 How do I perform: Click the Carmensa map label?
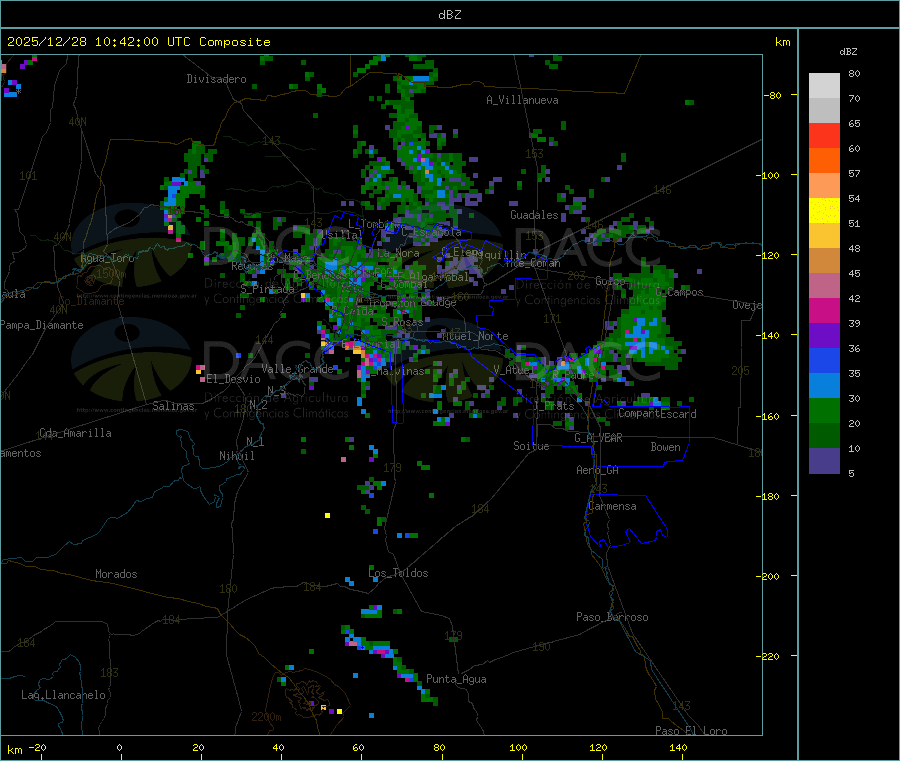click(x=612, y=506)
